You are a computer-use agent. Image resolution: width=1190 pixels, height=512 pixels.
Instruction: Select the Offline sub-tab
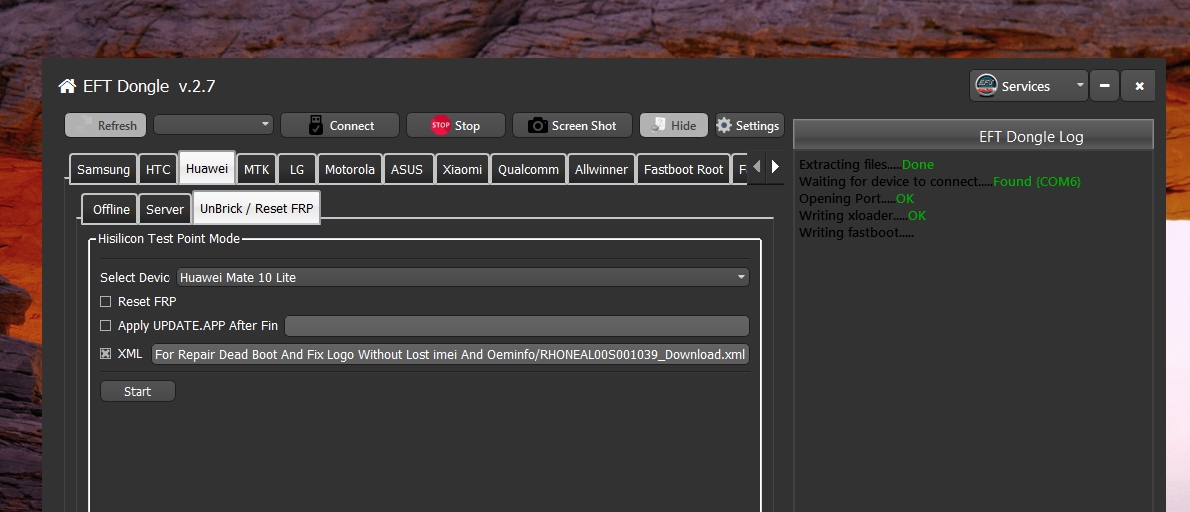pyautogui.click(x=111, y=209)
